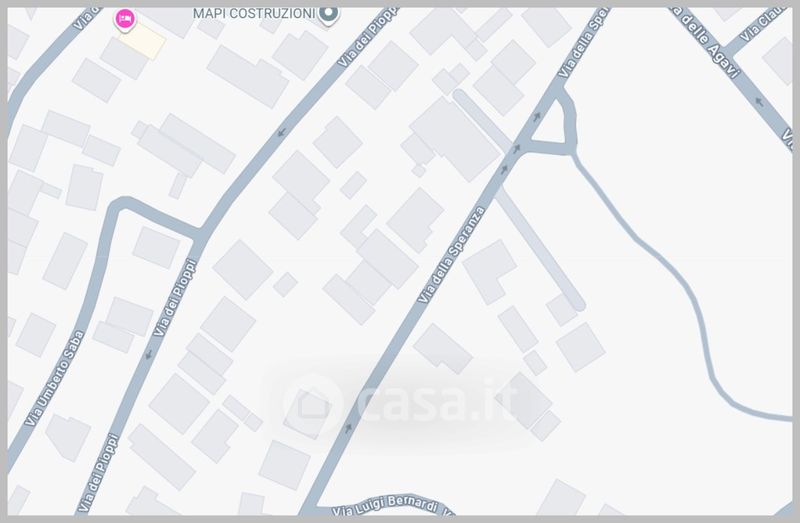Click the partial Via Clau street label
Viewport: 800px width, 523px height.
pyautogui.click(x=764, y=24)
